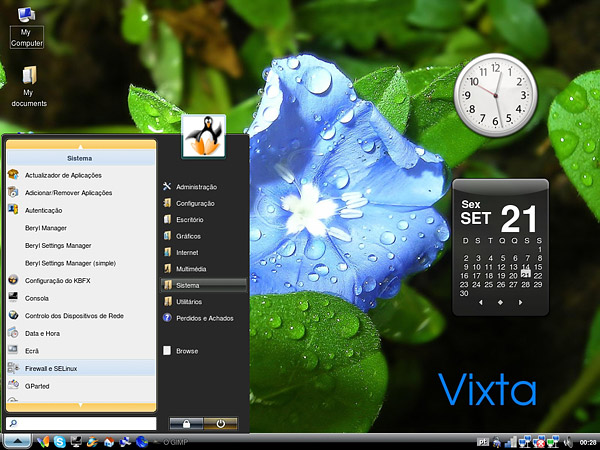Open Autenticação from Sistema list
This screenshot has height=450, width=600.
(x=81, y=210)
